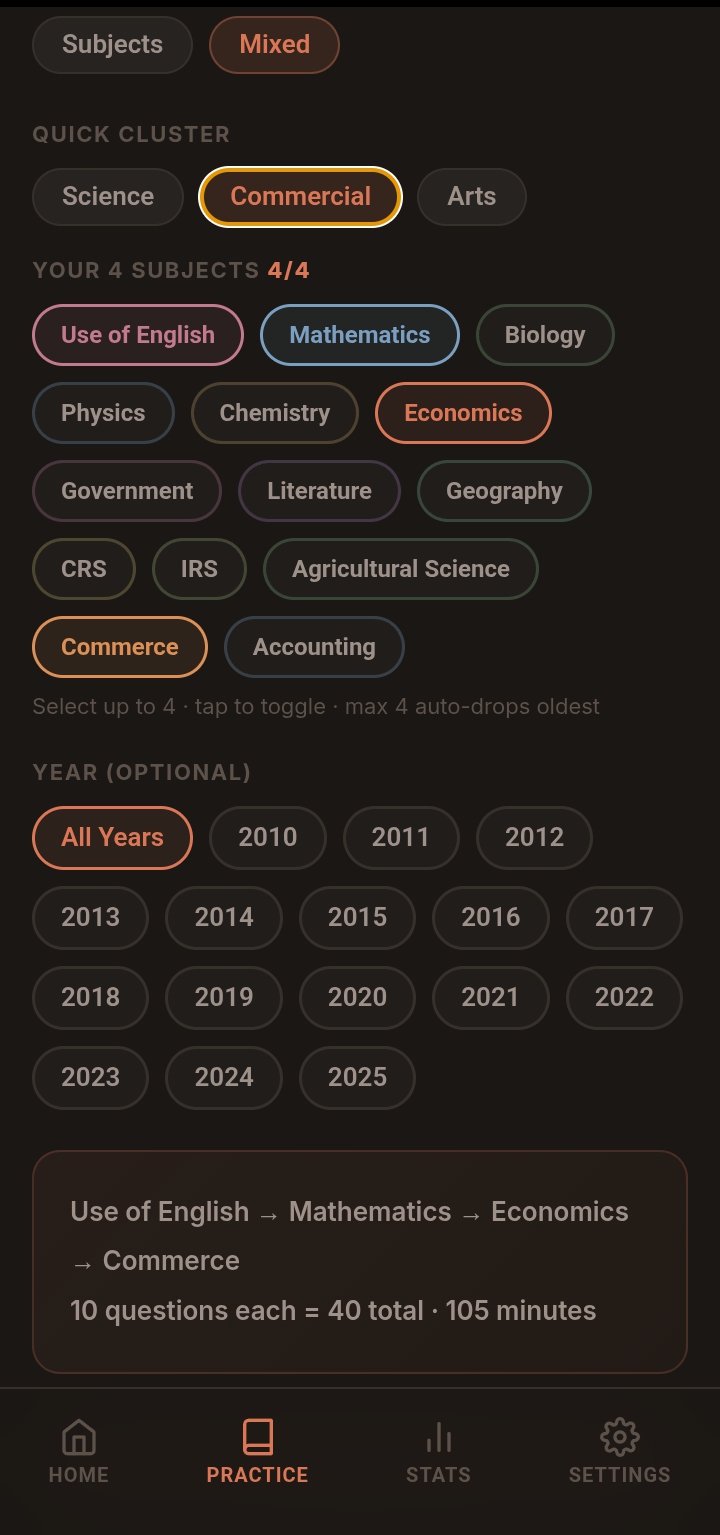Deselect the Use of English subject
This screenshot has width=720, height=1535.
coord(138,335)
